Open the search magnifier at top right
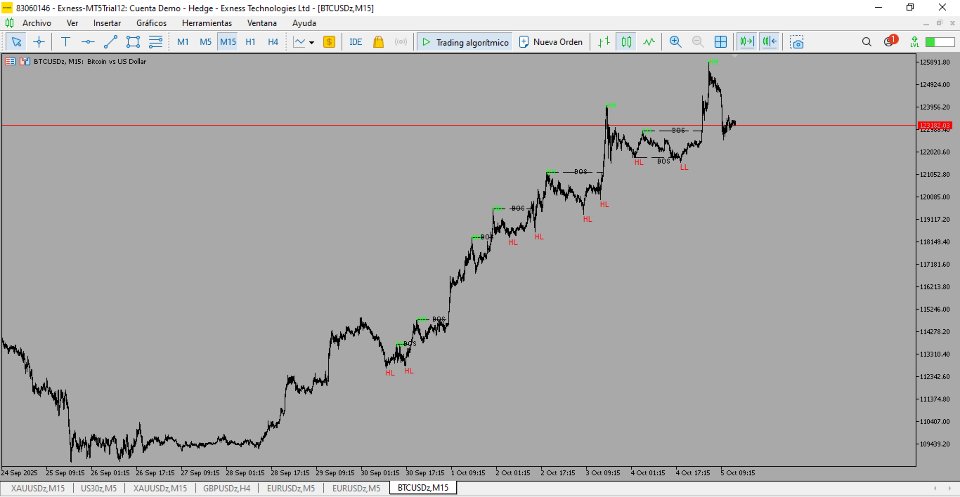 pyautogui.click(x=866, y=42)
